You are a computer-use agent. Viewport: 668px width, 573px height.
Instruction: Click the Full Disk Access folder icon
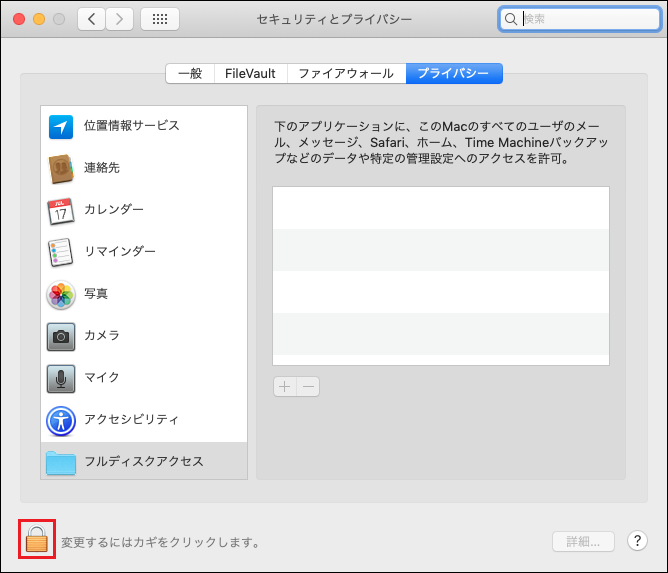pos(61,463)
